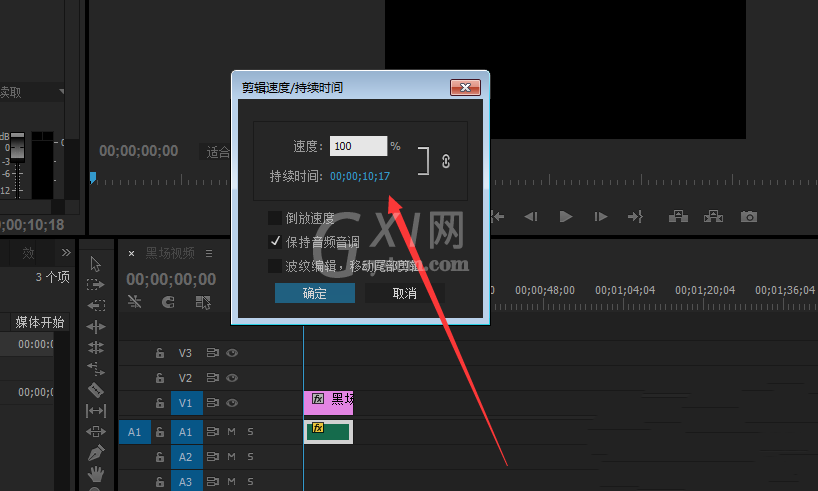Screen dimensions: 818x491
Task: Select the Razor tool
Action: click(96, 390)
